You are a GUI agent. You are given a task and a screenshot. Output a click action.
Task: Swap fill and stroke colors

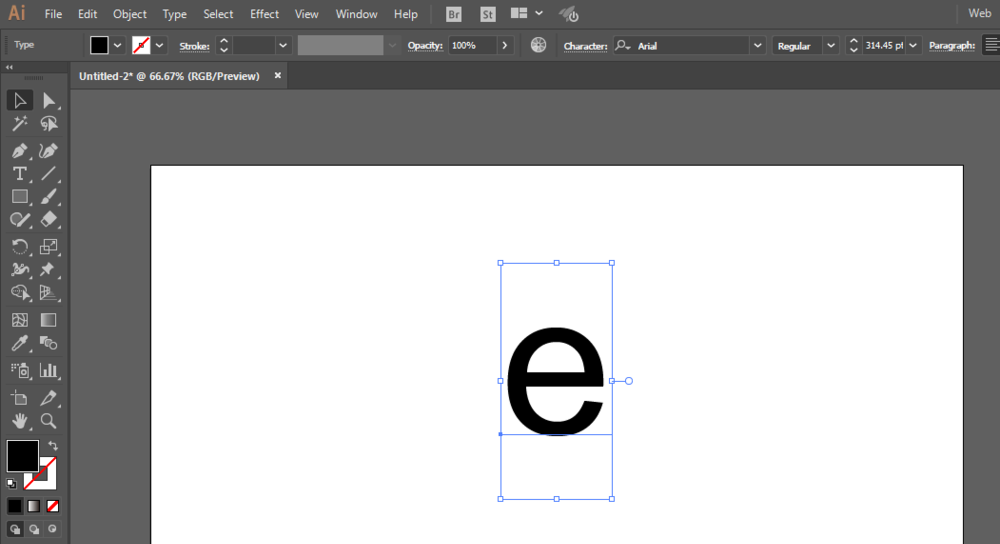click(53, 446)
